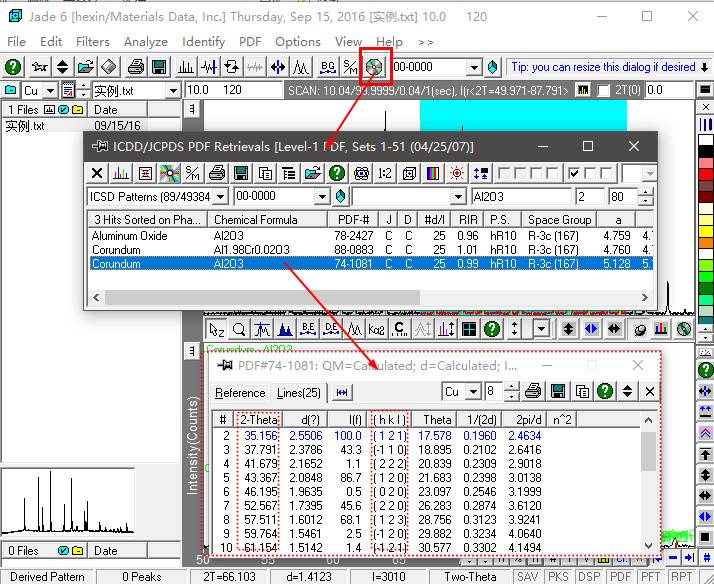Save the PDF#74-1081 card with floppy icon
The image size is (714, 584).
(558, 391)
